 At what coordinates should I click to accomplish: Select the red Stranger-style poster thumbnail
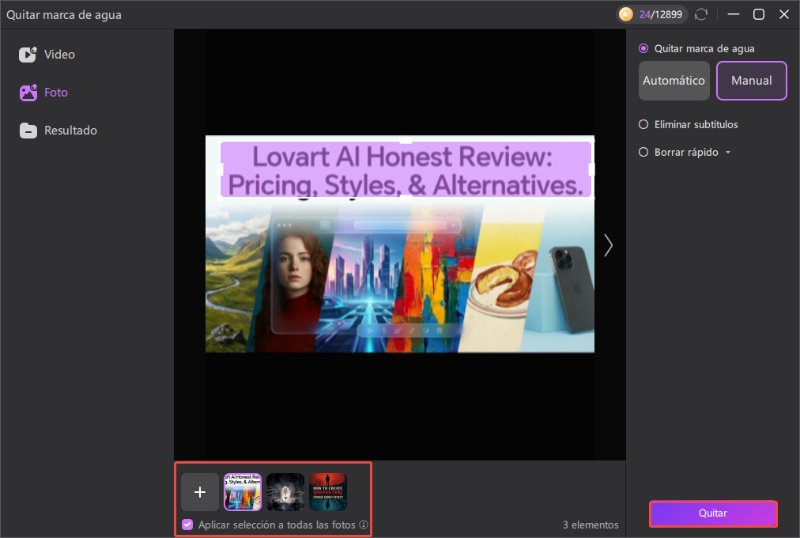click(x=327, y=492)
